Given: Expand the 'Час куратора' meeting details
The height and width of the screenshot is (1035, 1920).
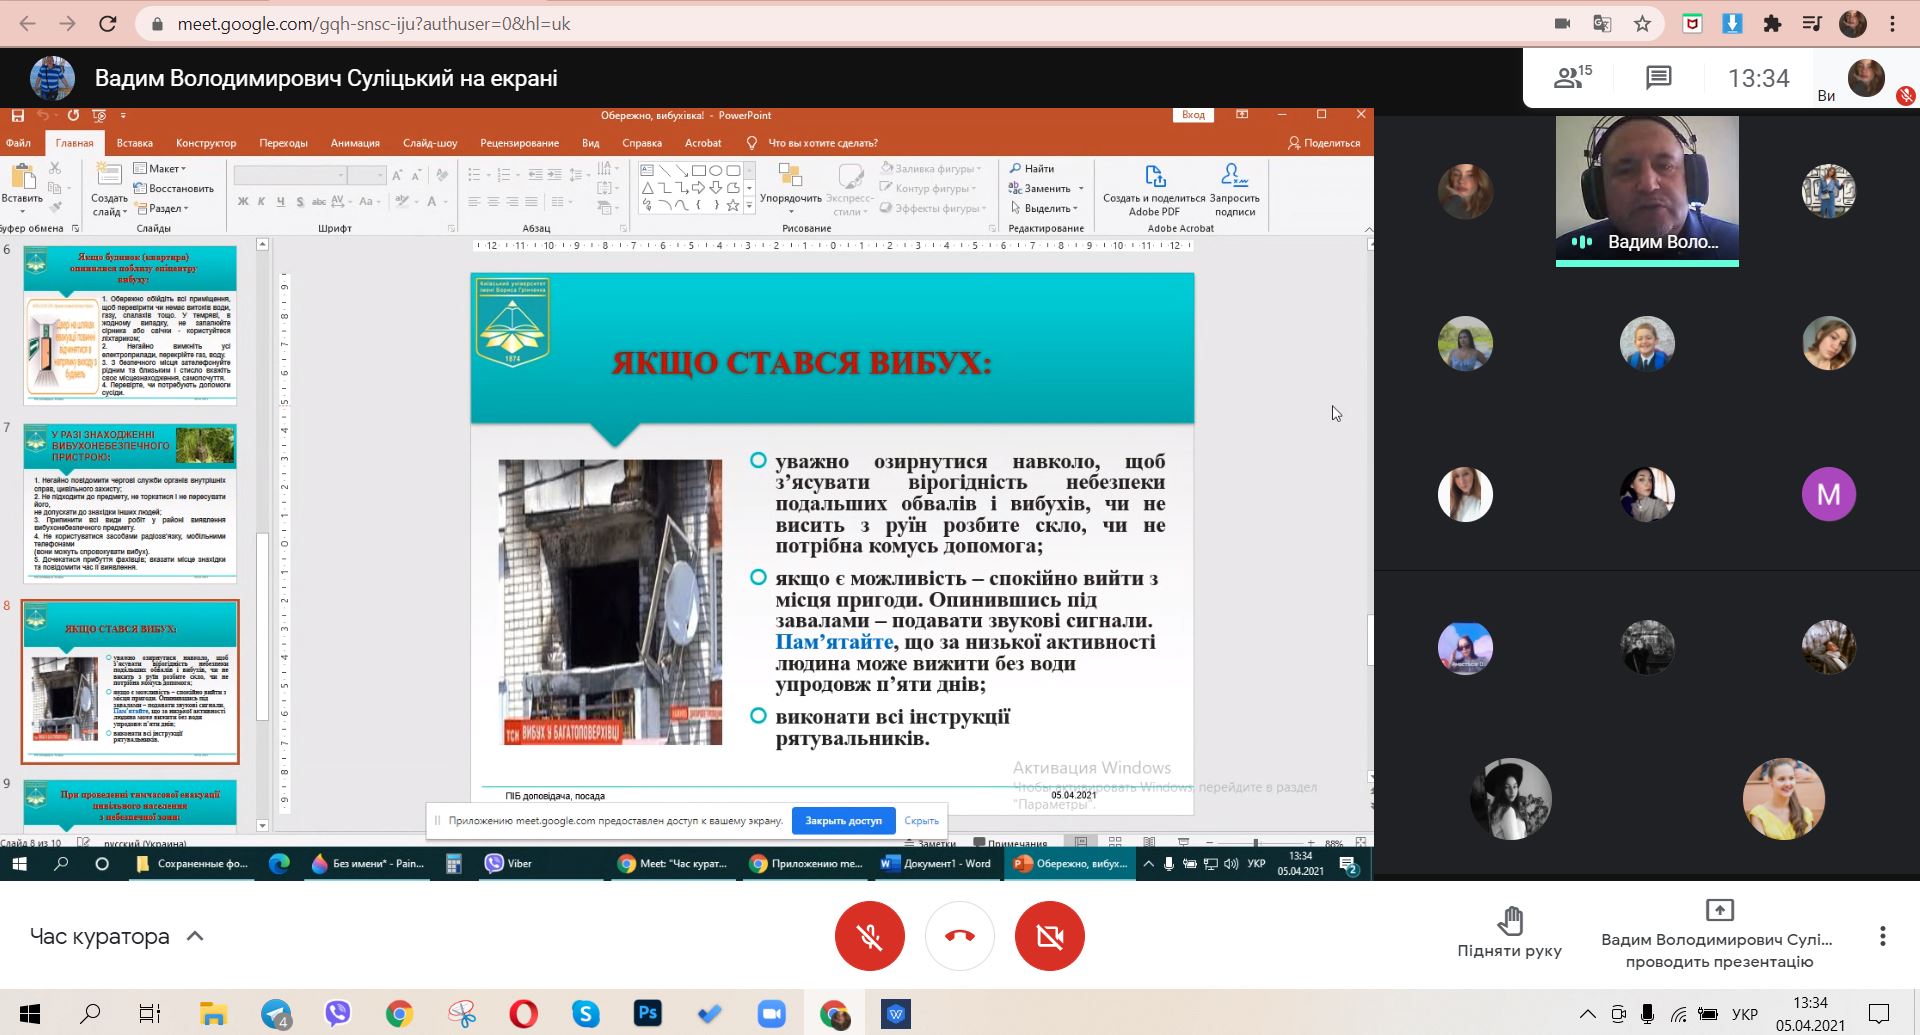Looking at the screenshot, I should click(x=196, y=937).
